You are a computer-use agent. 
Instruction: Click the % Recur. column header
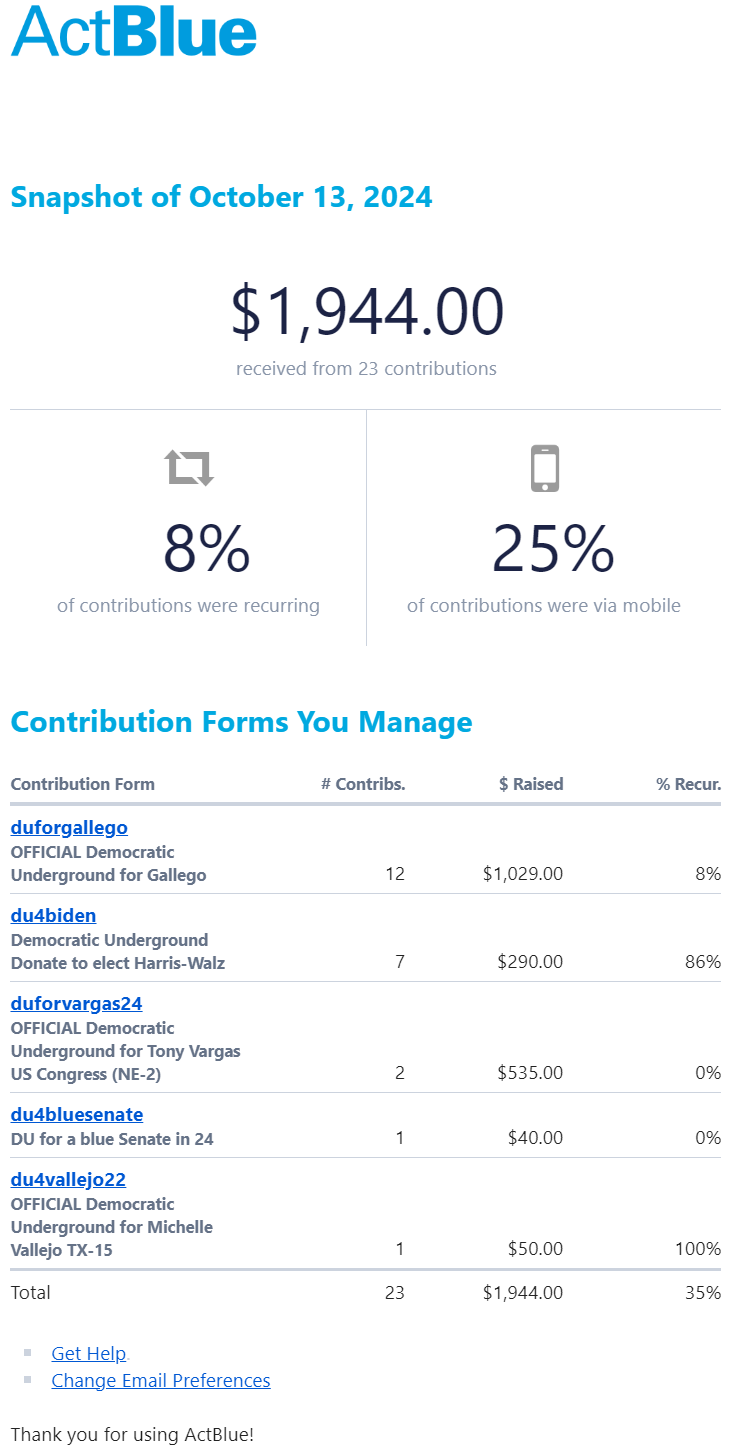coord(689,784)
